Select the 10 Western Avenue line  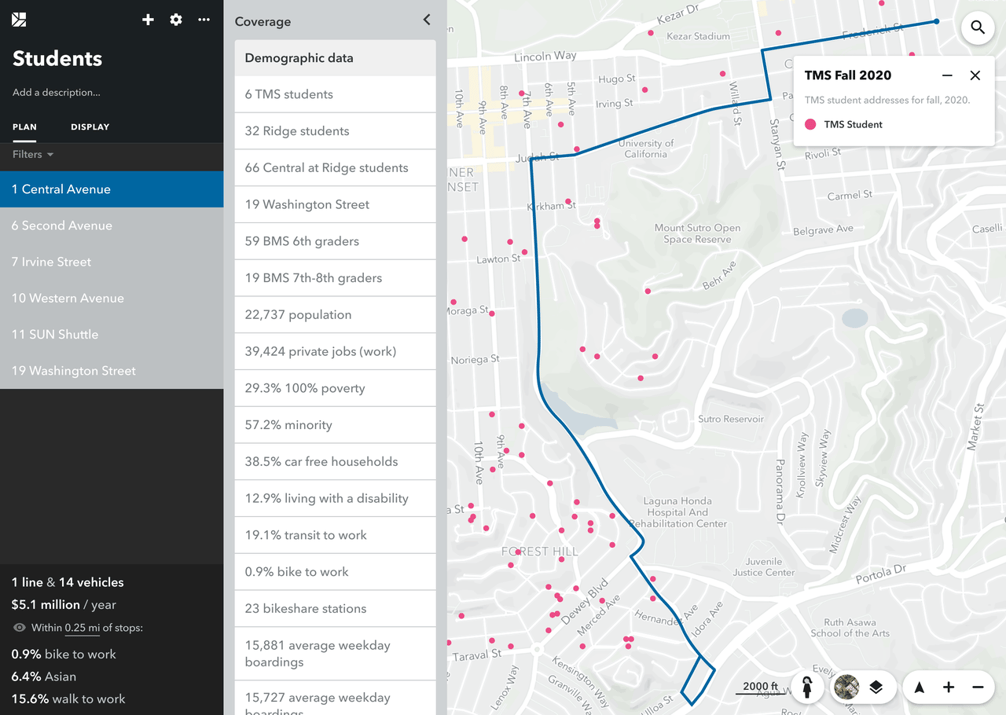click(x=112, y=298)
